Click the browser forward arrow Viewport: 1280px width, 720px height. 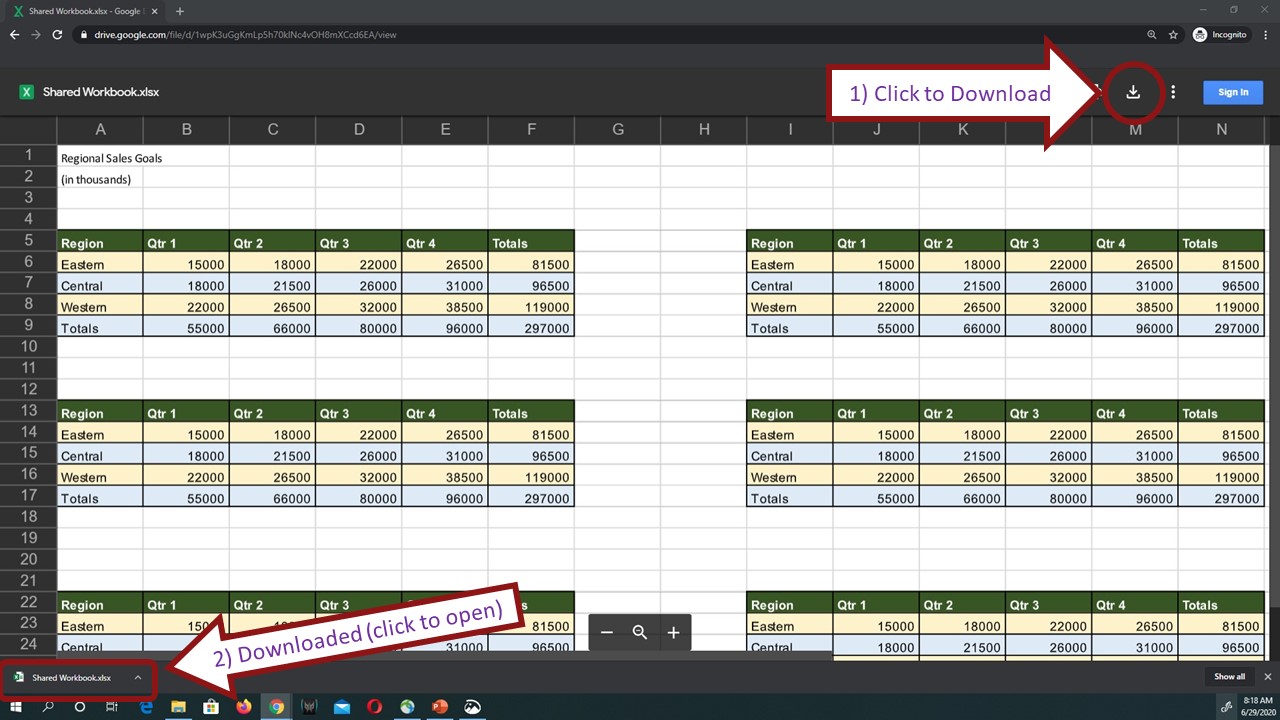(36, 34)
